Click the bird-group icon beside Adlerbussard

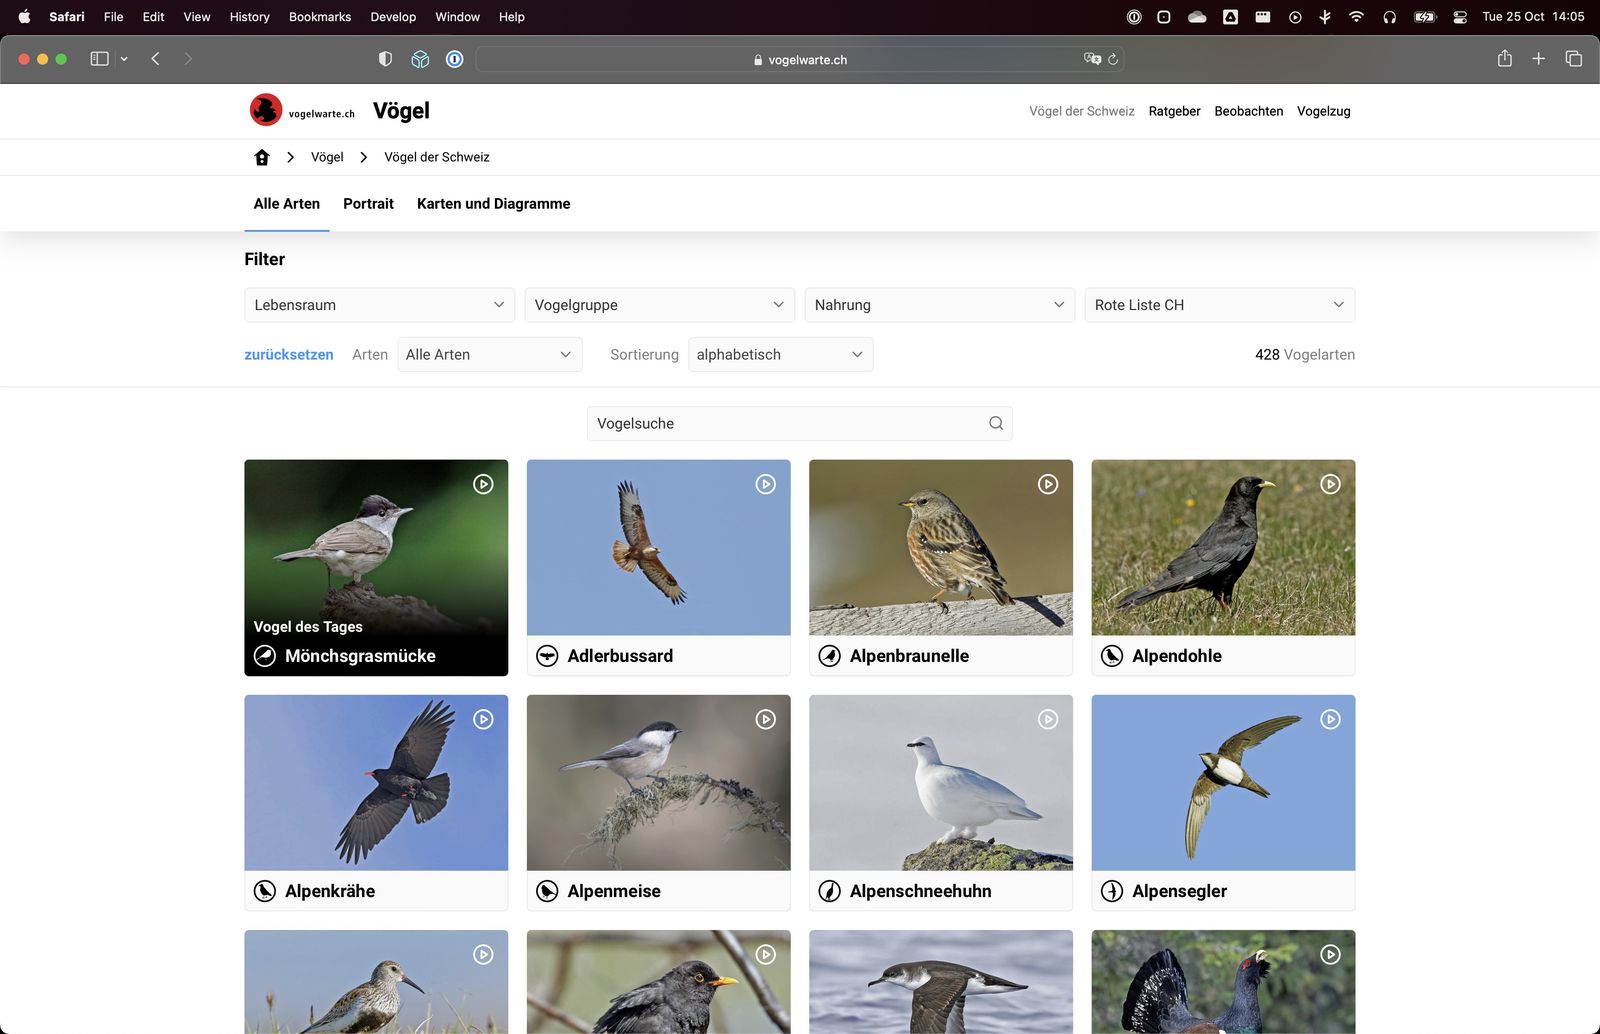[547, 656]
